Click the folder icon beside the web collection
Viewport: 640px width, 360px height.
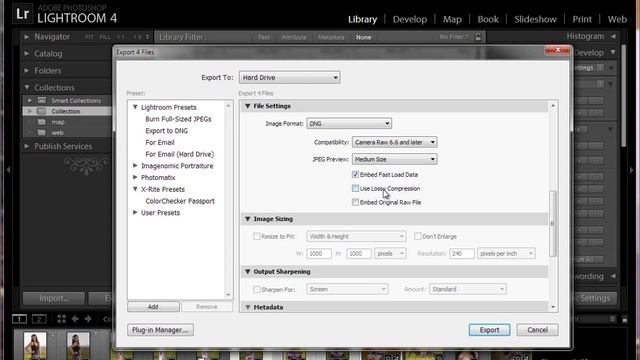[42, 132]
